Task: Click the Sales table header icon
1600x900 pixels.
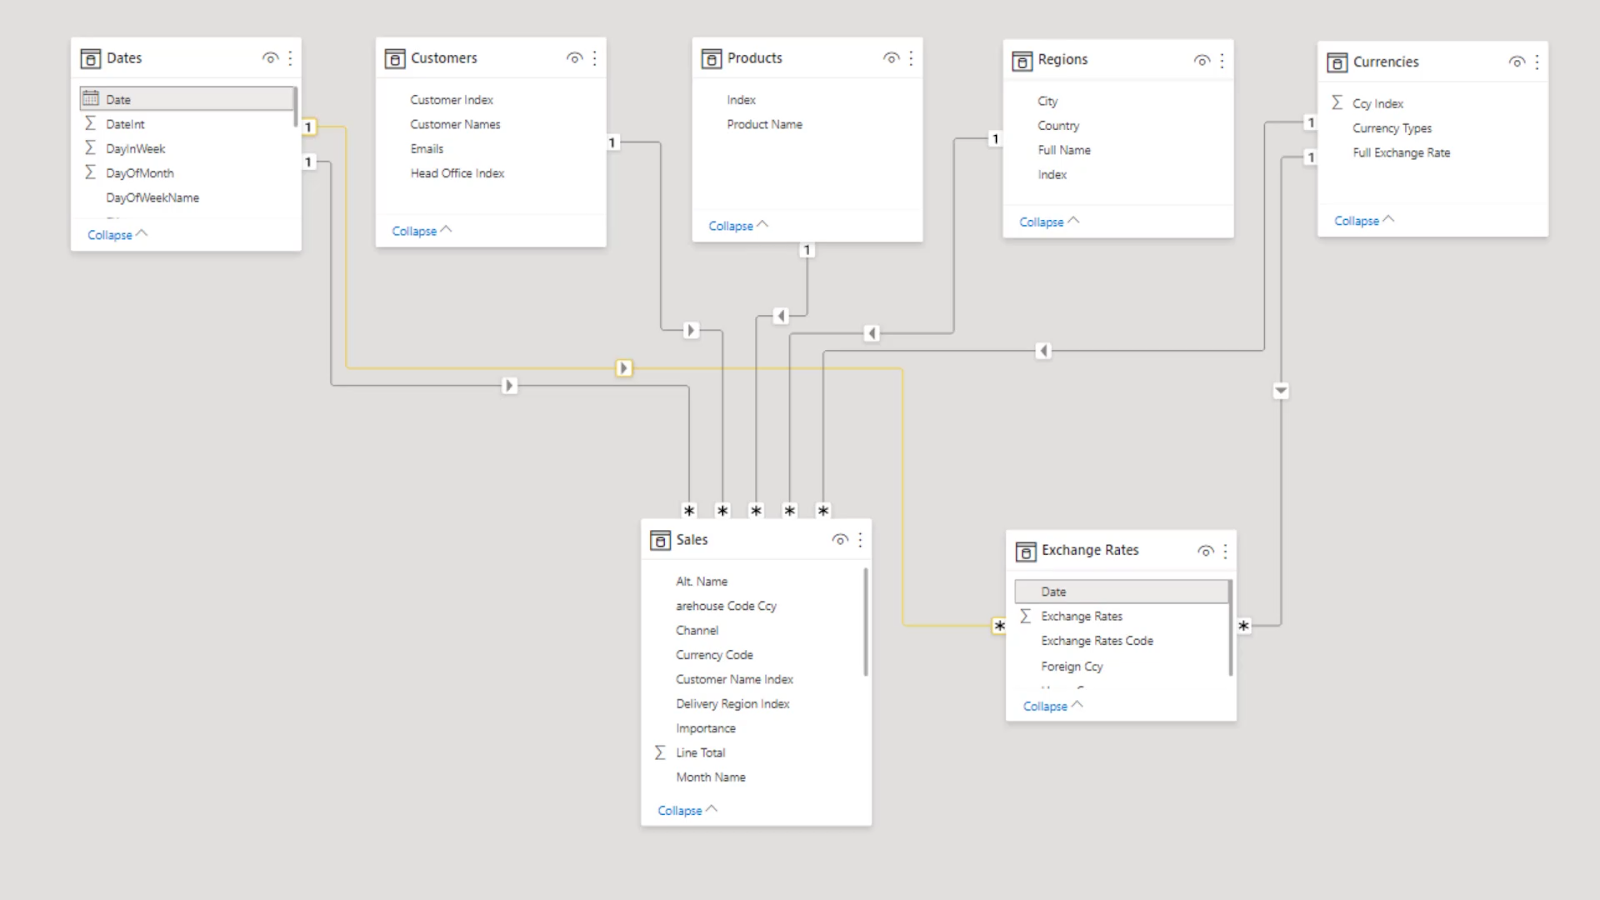Action: [660, 540]
